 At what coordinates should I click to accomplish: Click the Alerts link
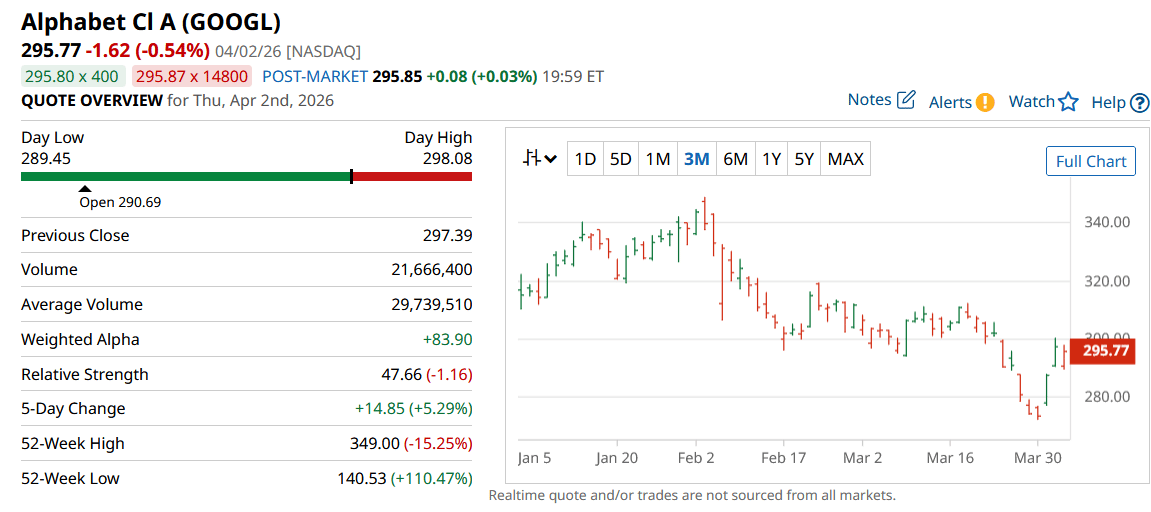pos(951,103)
